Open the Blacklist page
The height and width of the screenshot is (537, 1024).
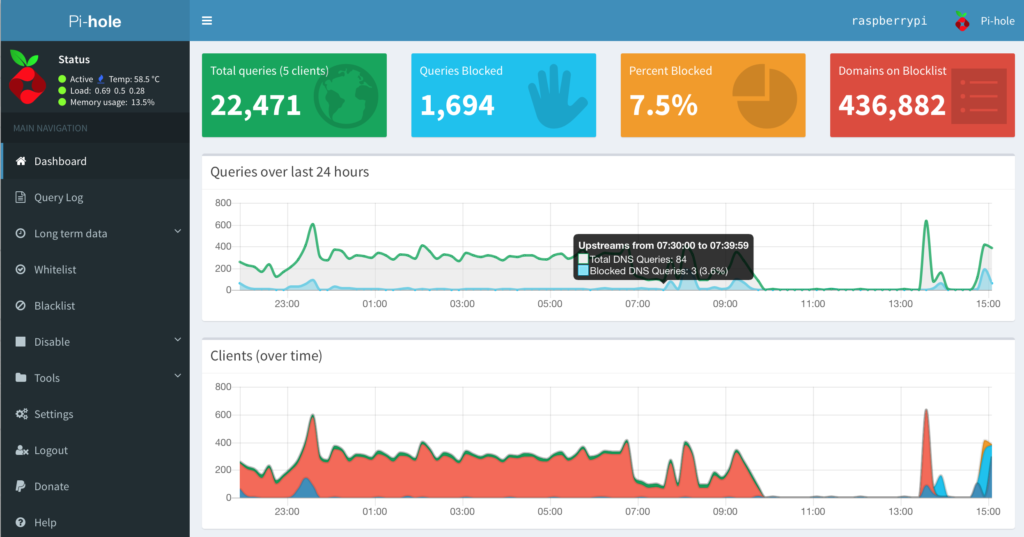(95, 305)
